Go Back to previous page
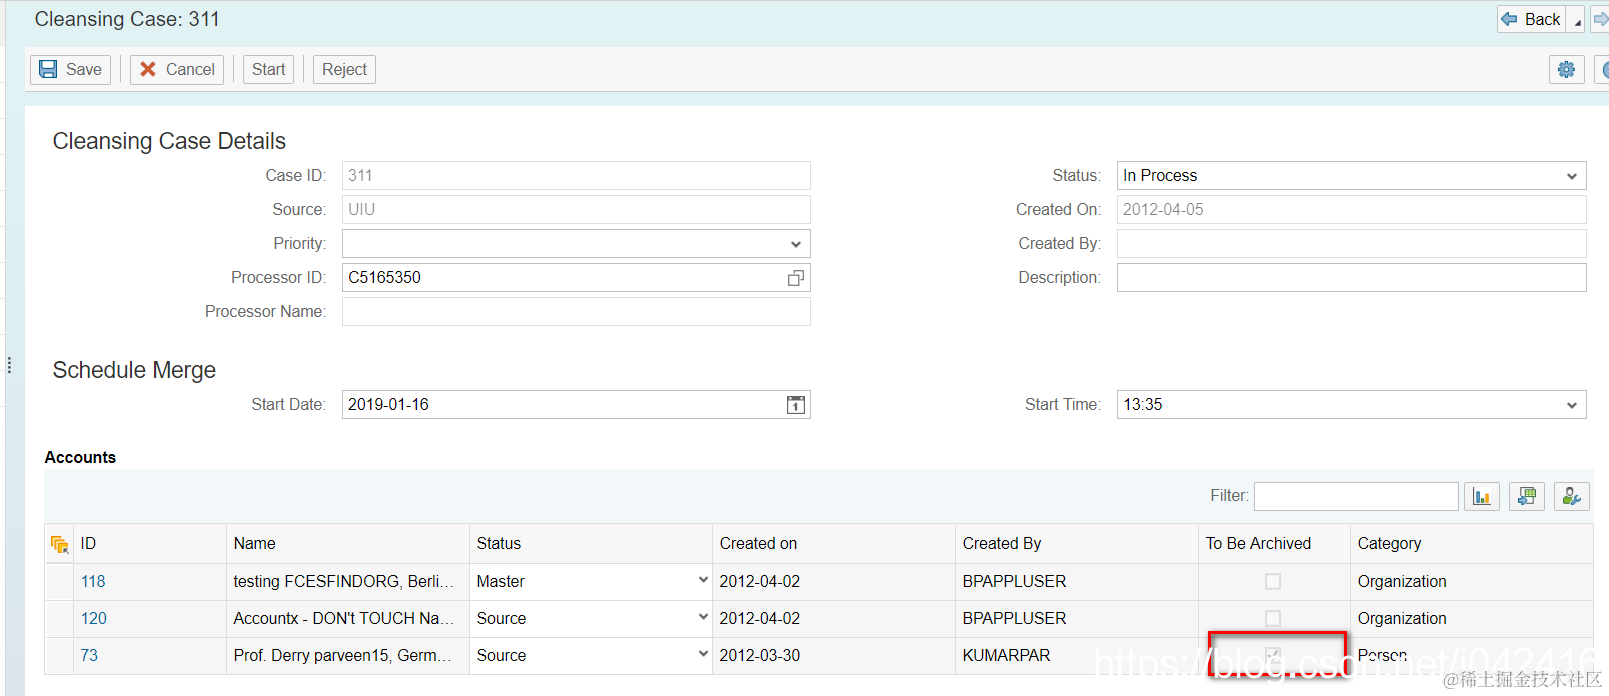 (x=1531, y=19)
